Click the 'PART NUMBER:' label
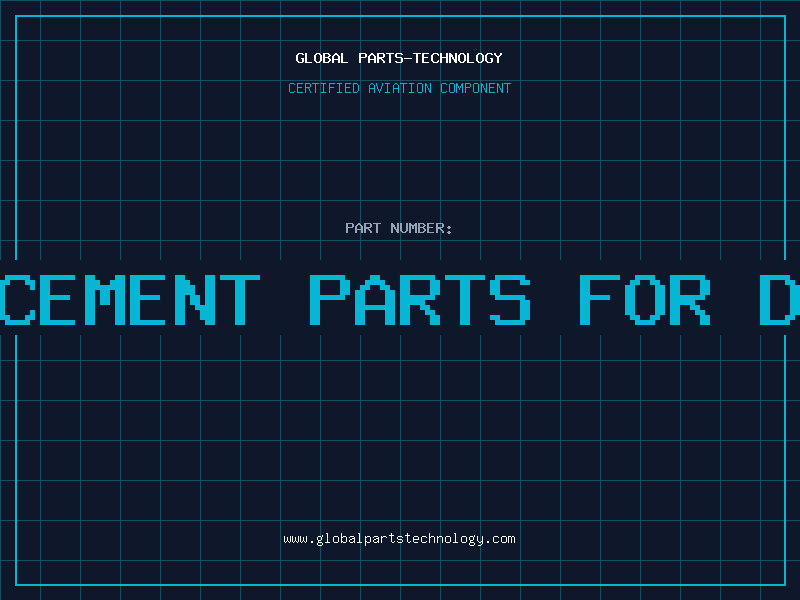Image resolution: width=800 pixels, height=600 pixels. [399, 228]
